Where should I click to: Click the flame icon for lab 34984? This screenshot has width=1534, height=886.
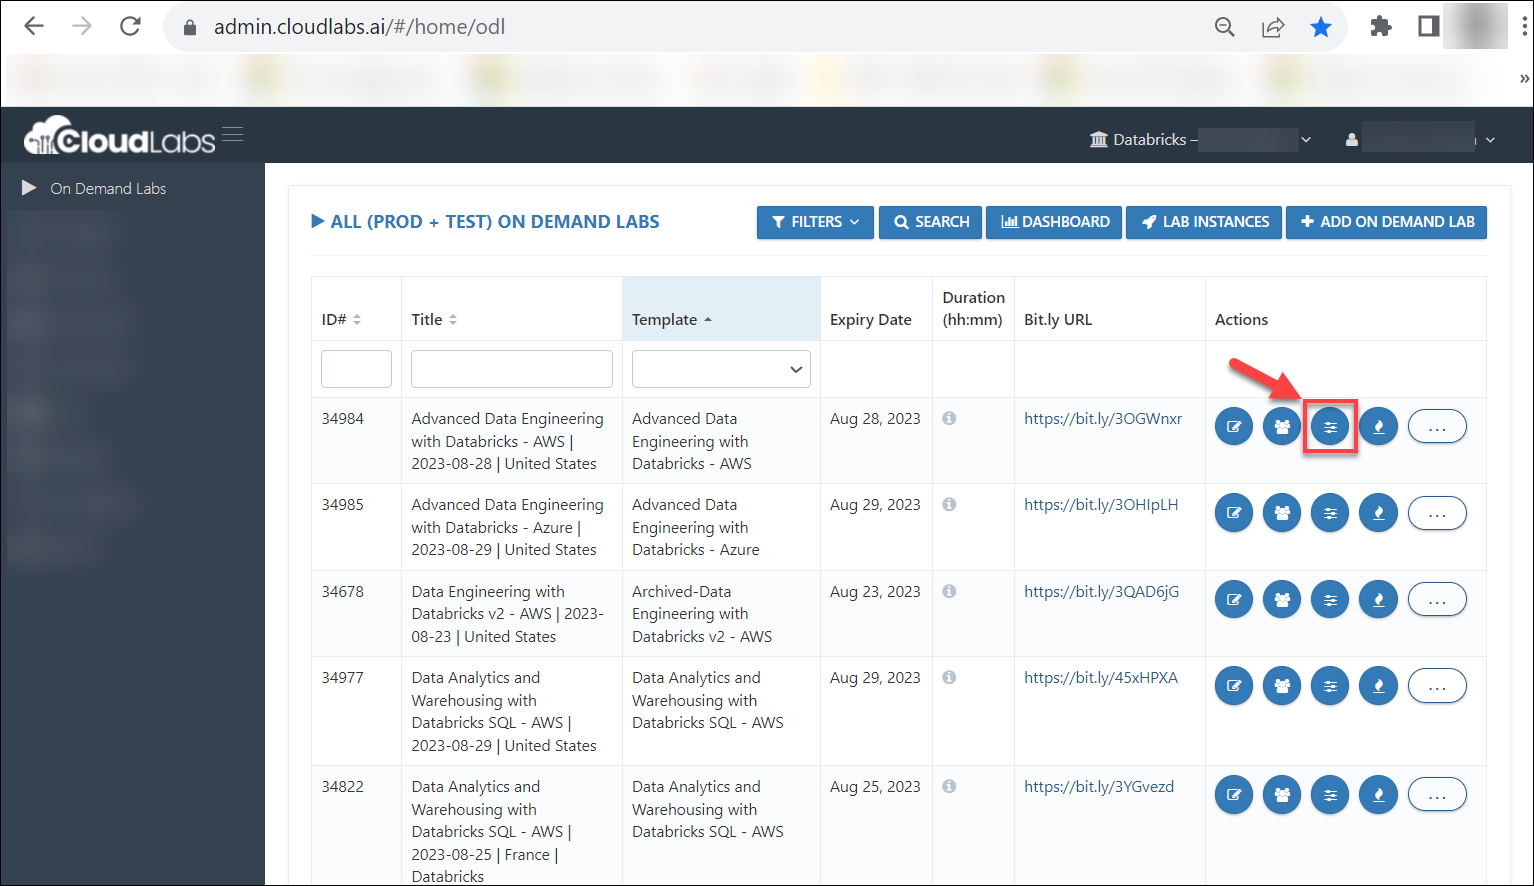click(x=1378, y=427)
